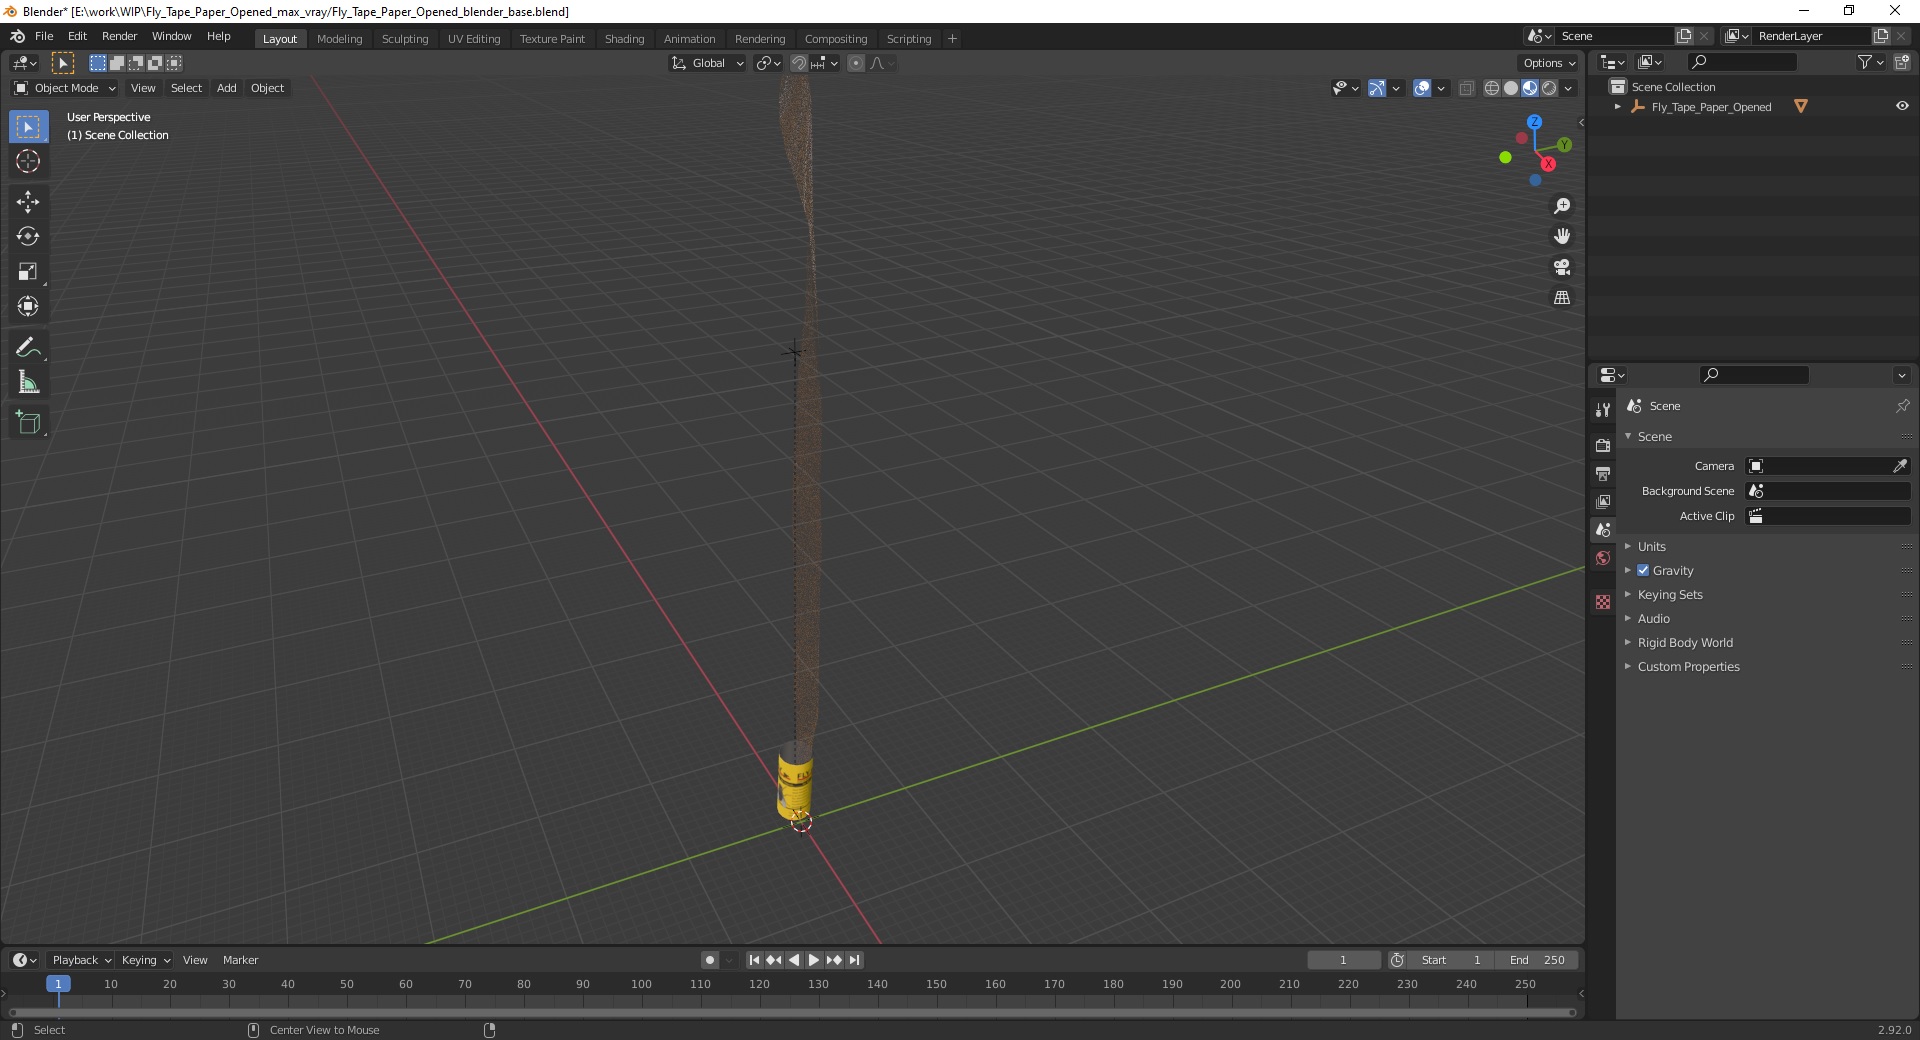Open the Global transform orientation dropdown

tap(707, 63)
